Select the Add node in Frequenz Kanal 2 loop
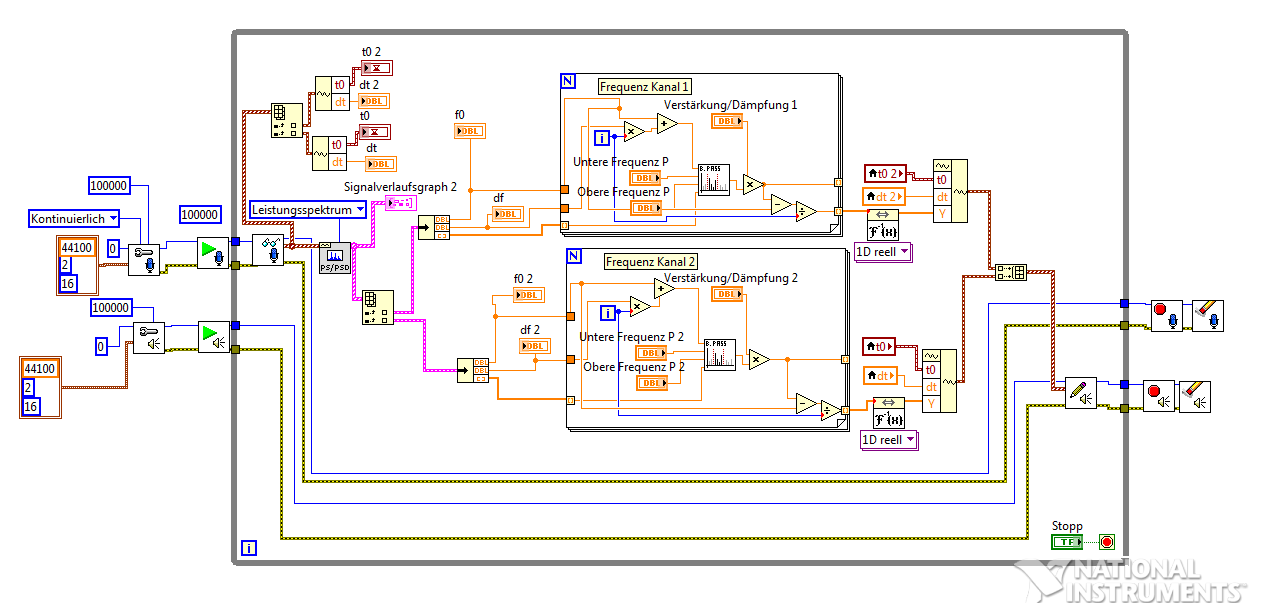 [x=665, y=289]
